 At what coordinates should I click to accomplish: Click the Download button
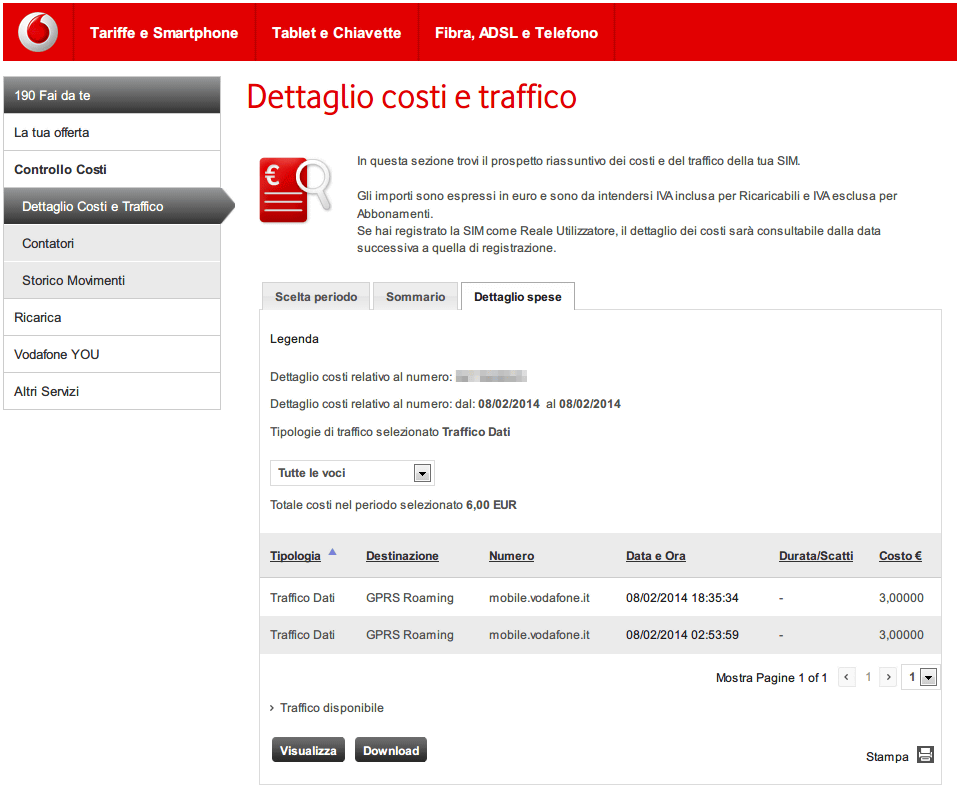click(x=391, y=750)
